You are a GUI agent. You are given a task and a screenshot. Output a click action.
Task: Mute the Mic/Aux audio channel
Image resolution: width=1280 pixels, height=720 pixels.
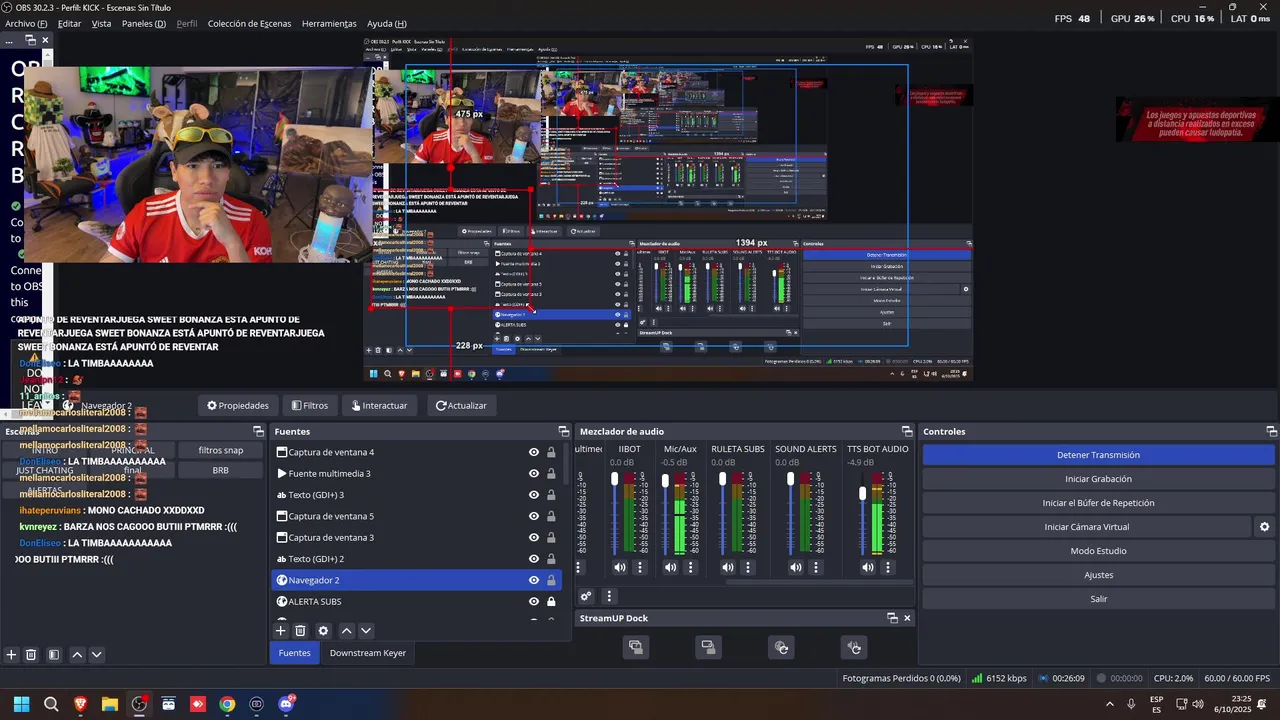click(x=670, y=567)
